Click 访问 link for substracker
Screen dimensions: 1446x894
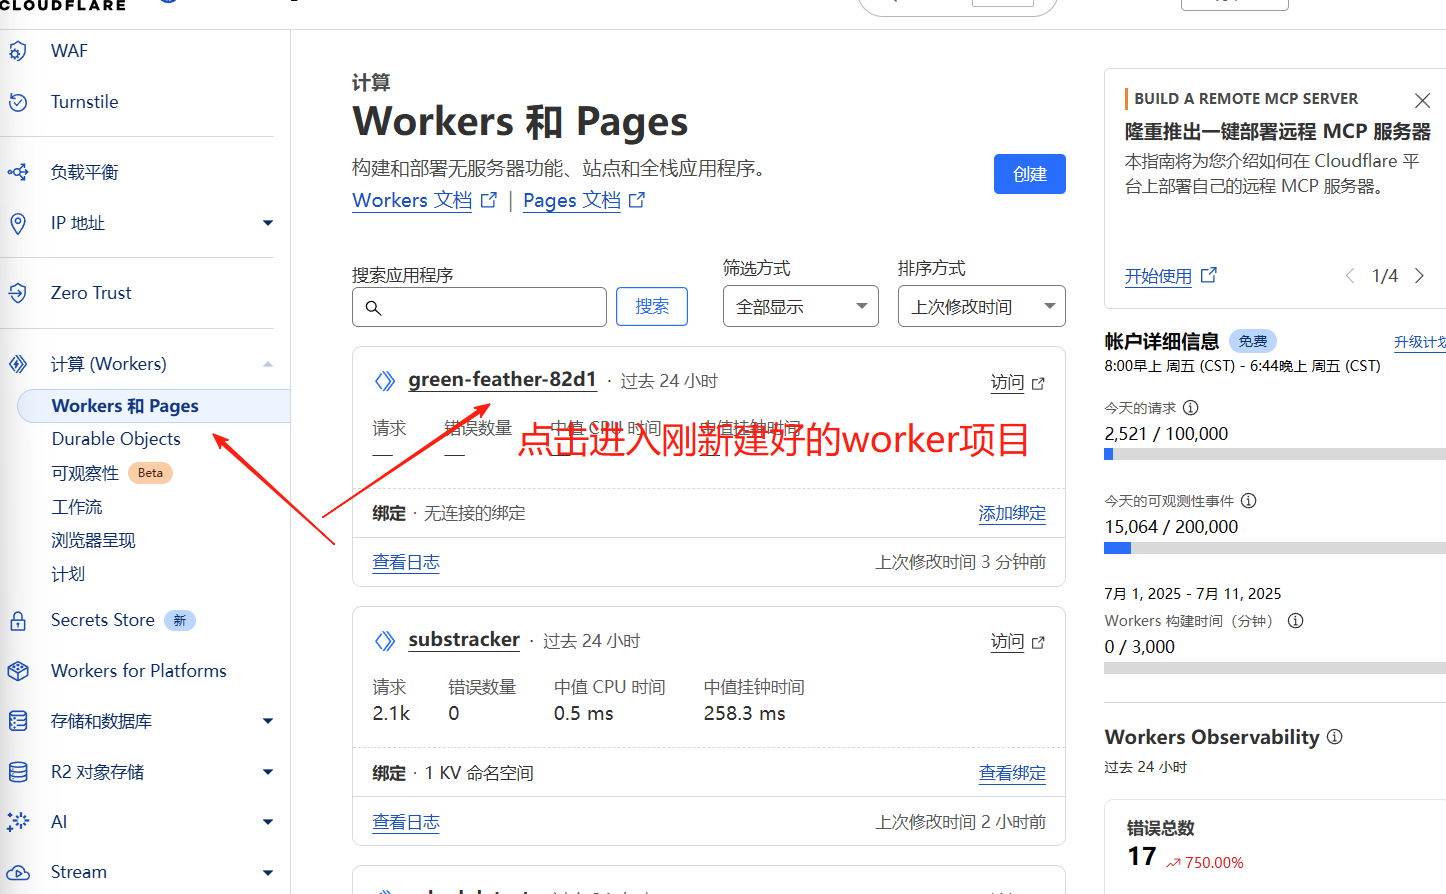tap(1017, 642)
